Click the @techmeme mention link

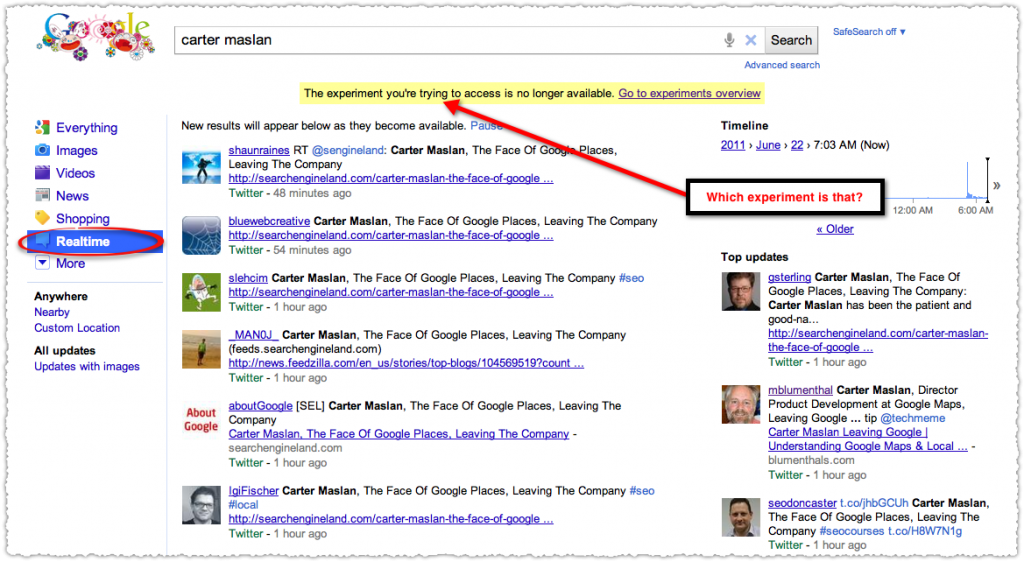(x=913, y=418)
